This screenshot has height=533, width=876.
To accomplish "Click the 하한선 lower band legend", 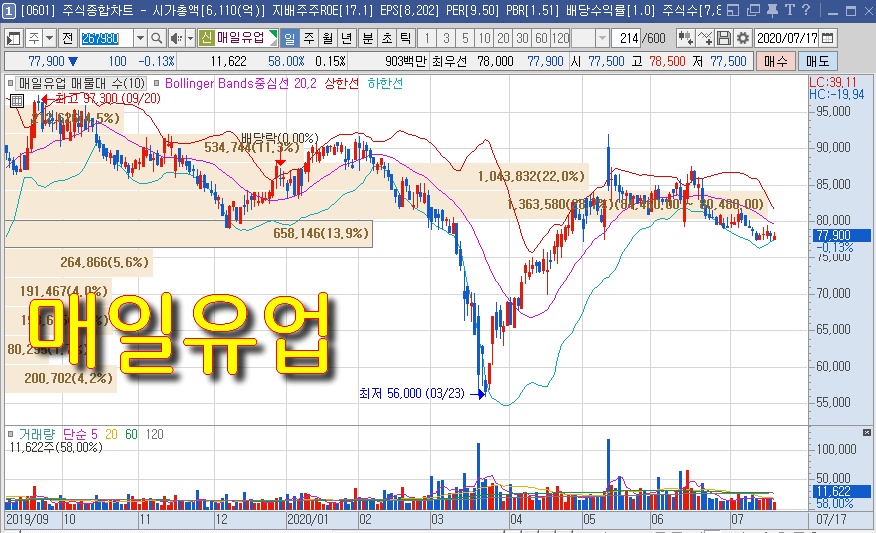I will pos(385,84).
